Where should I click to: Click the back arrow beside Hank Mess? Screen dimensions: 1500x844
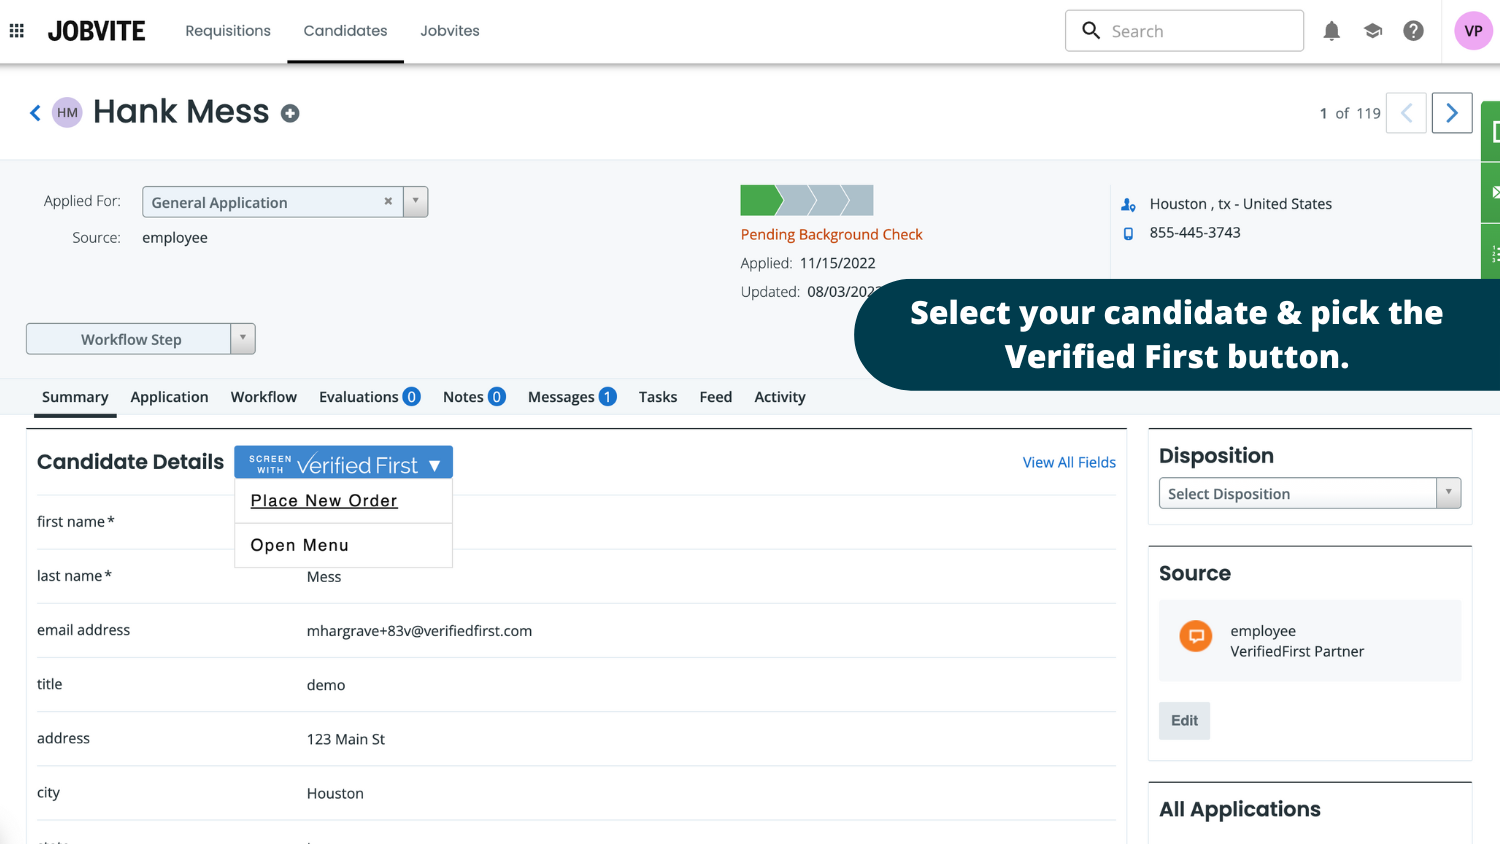click(x=35, y=113)
